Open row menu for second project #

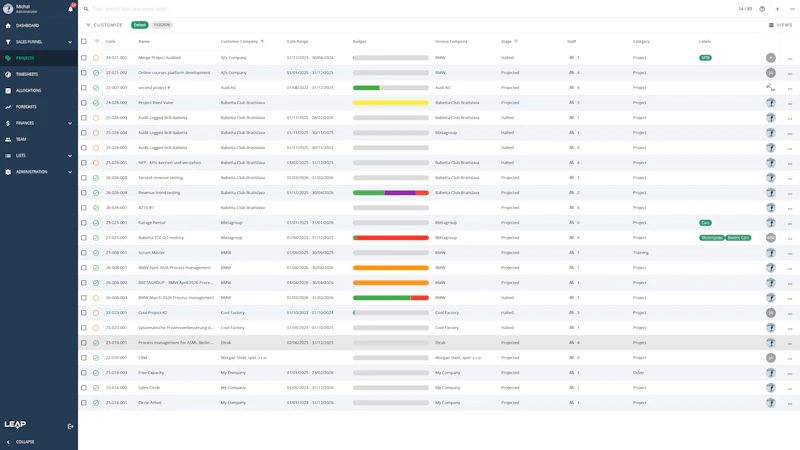pos(790,88)
